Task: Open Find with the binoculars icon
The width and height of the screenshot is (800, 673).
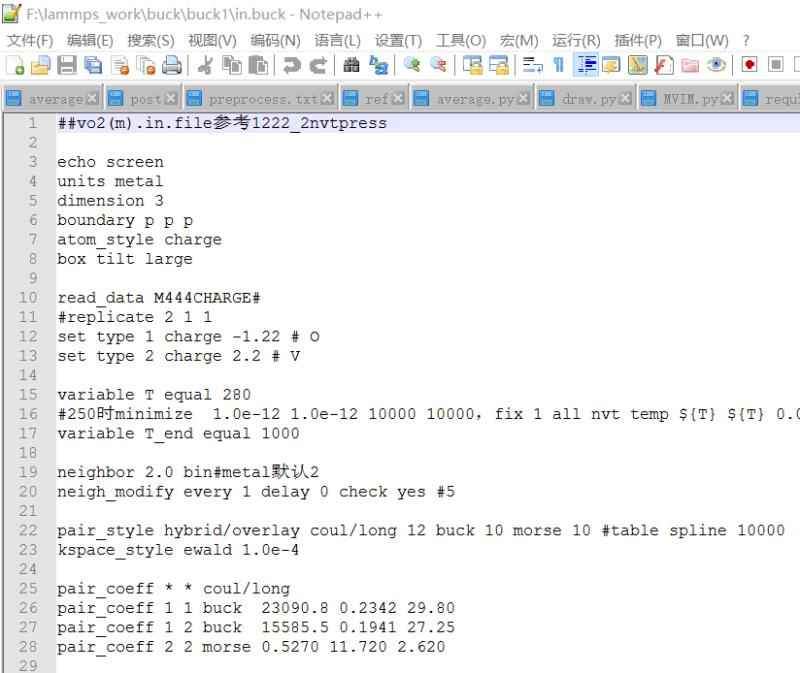Action: coord(352,65)
